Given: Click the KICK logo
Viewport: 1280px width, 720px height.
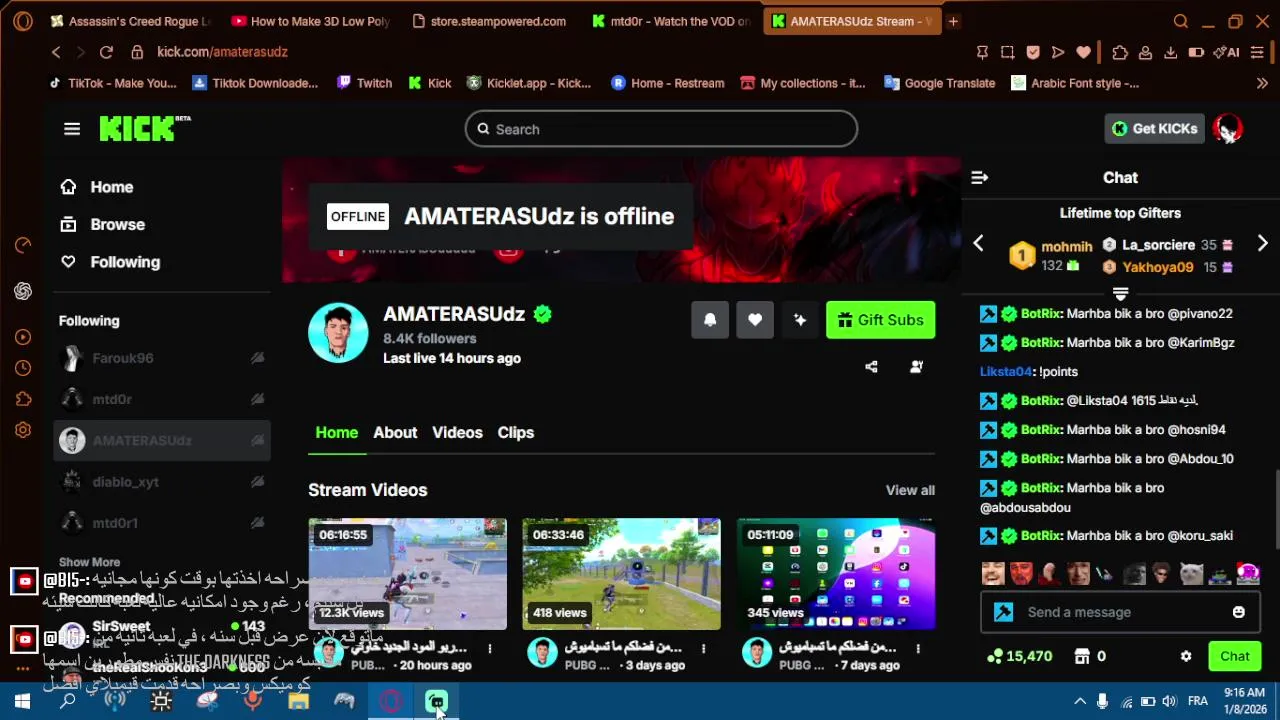Looking at the screenshot, I should [x=144, y=129].
